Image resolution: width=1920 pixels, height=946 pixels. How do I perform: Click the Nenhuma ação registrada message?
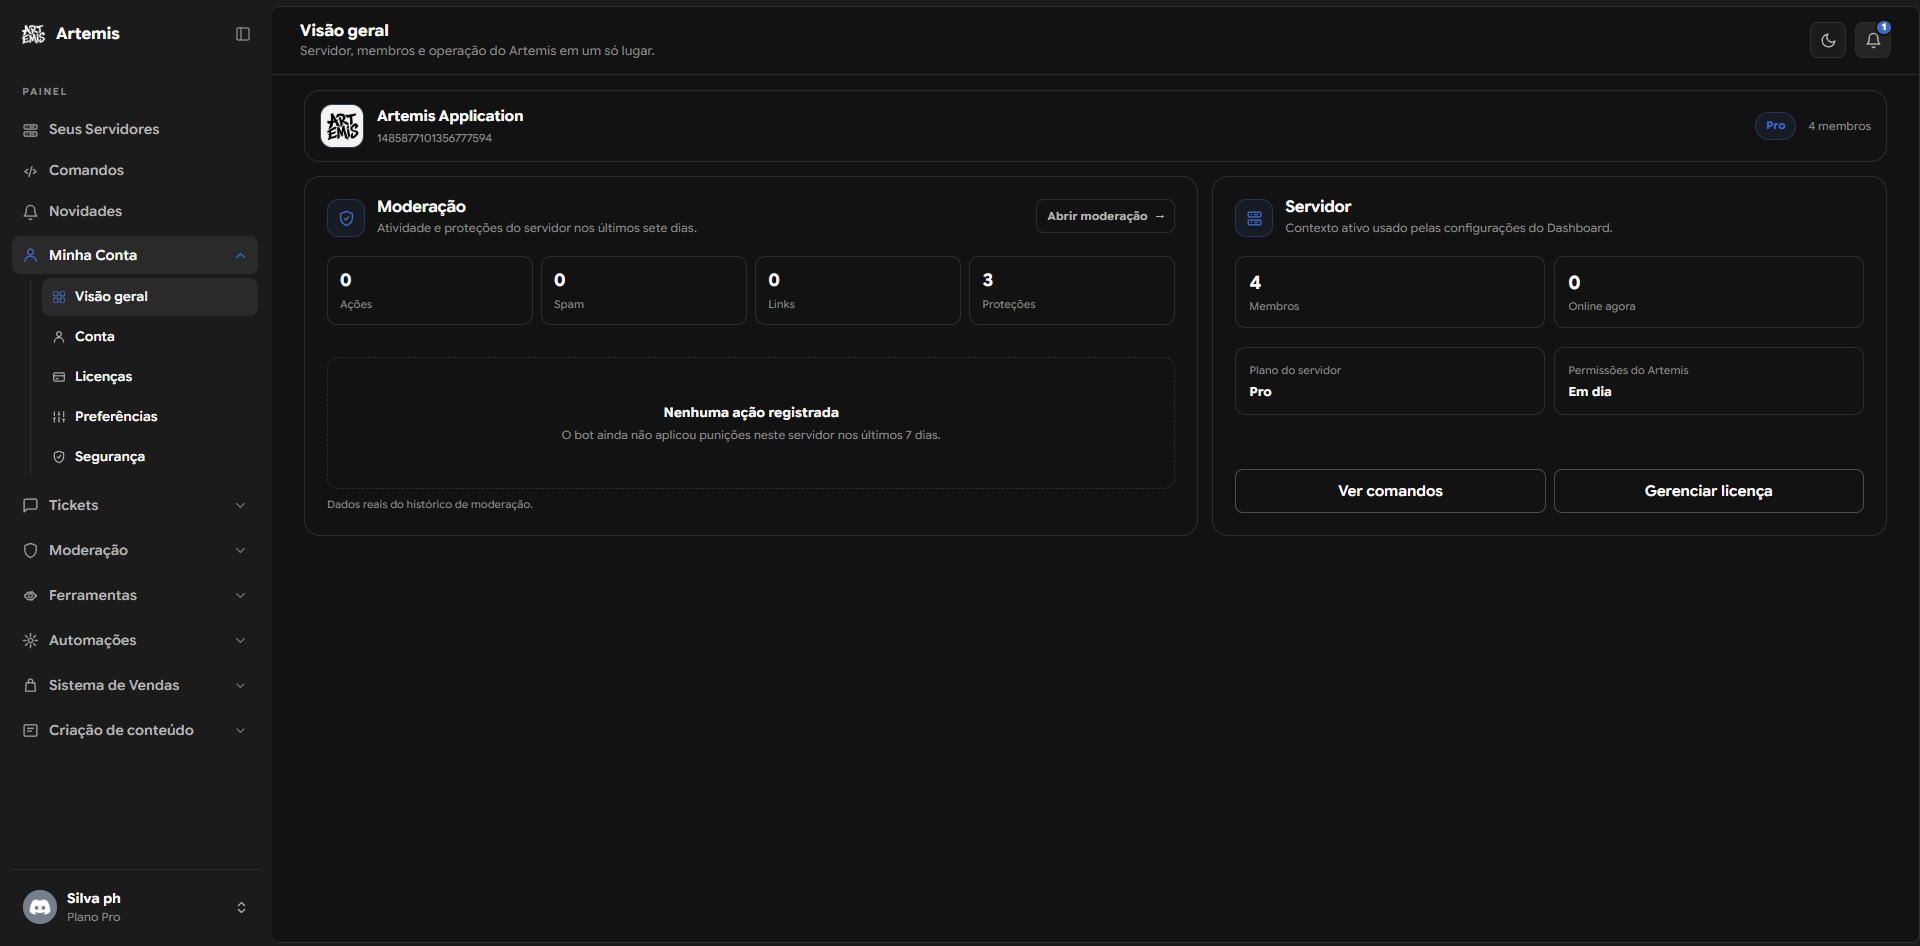click(x=751, y=412)
